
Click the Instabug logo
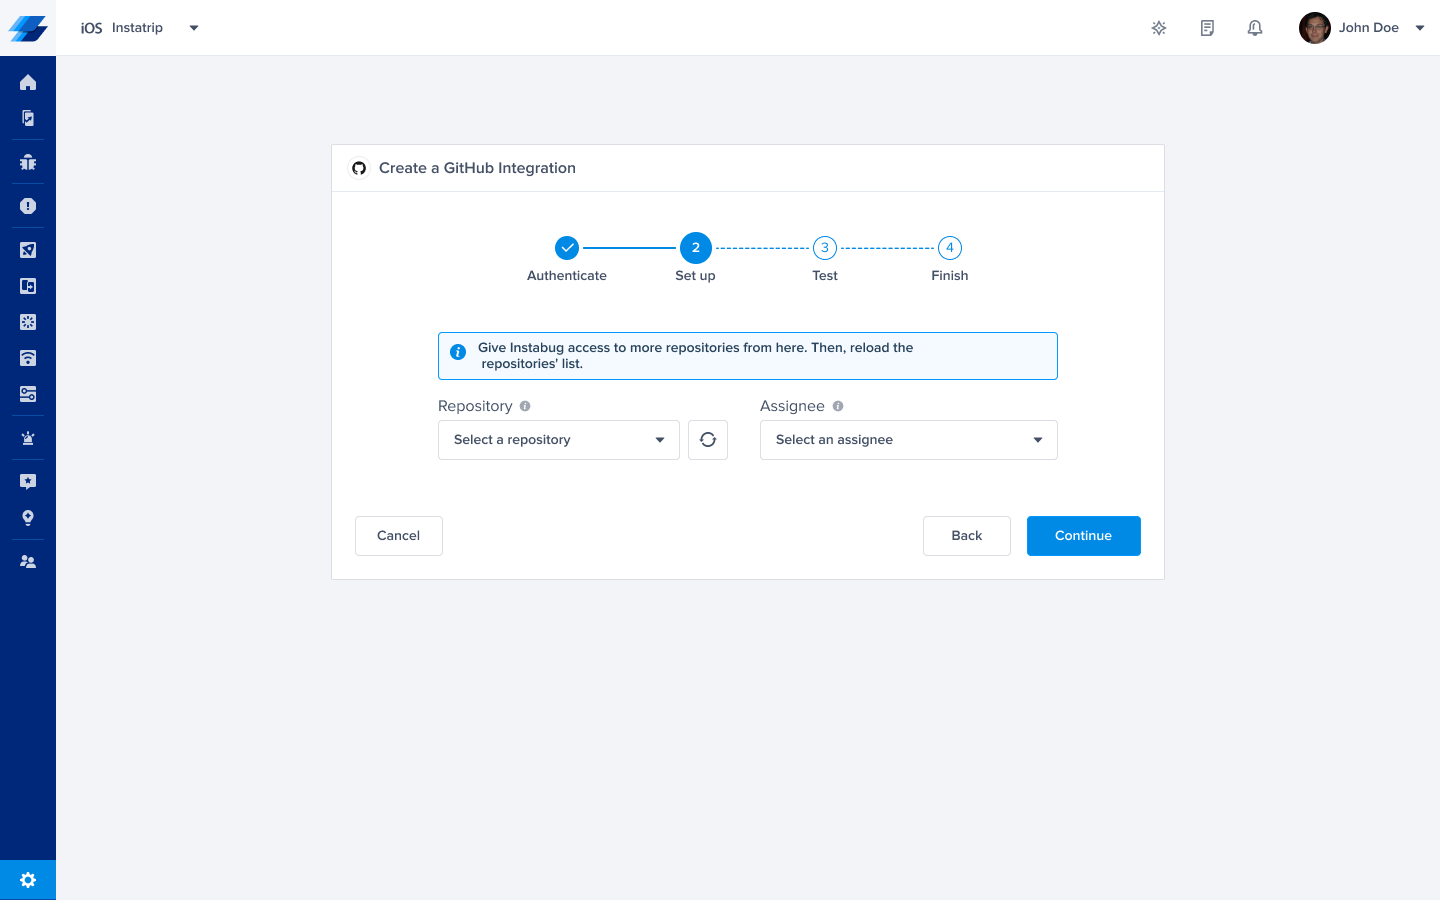click(x=28, y=28)
